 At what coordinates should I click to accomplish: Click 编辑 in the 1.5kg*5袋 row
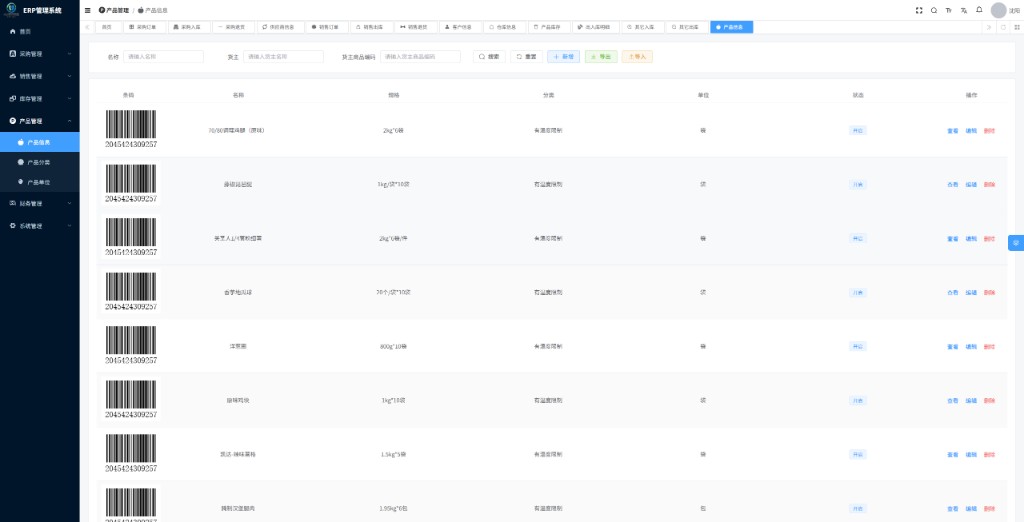click(971, 455)
